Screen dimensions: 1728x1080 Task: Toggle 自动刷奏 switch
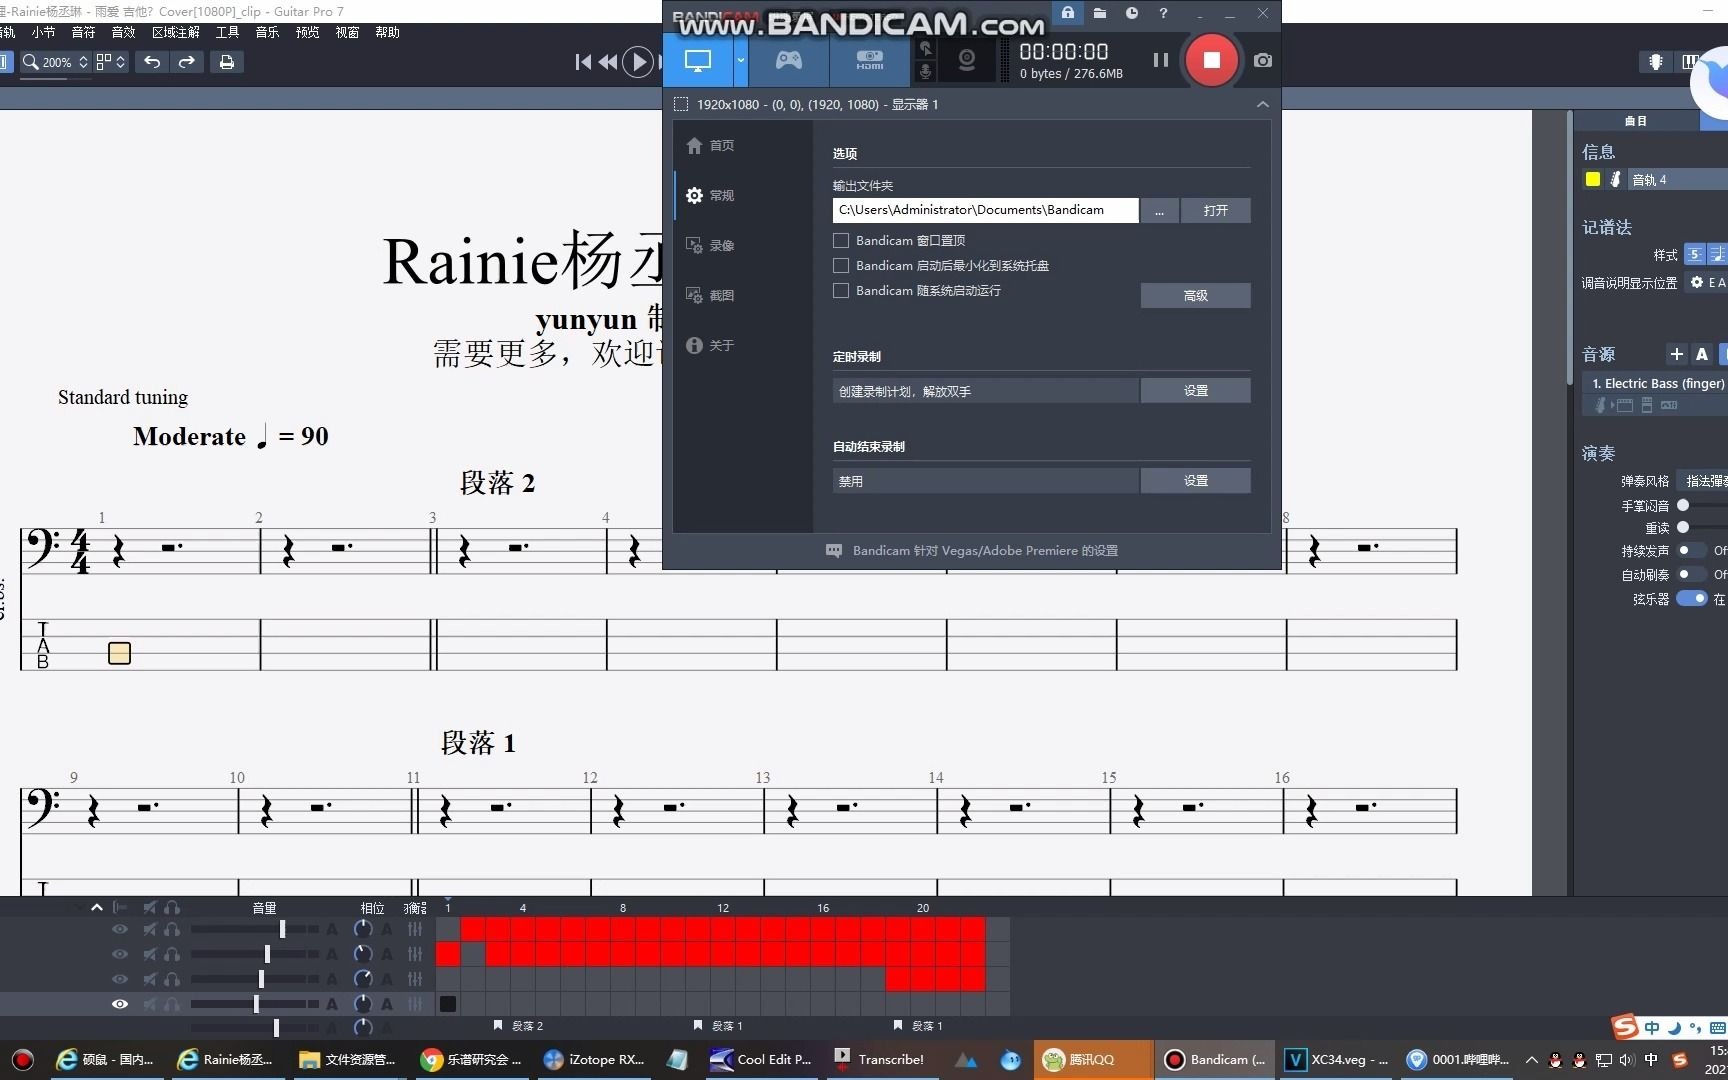[1691, 574]
